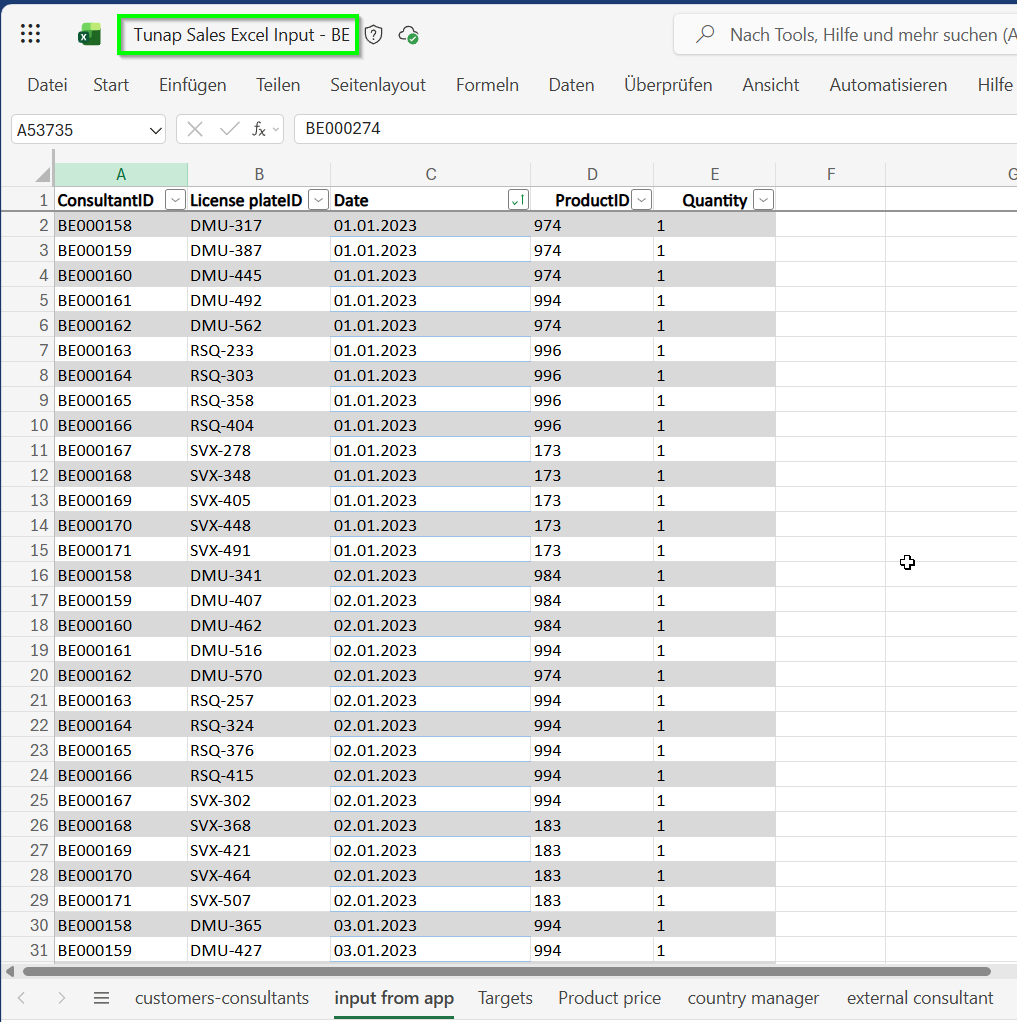Switch to the Targets sheet tab
1017x1022 pixels.
pos(505,998)
